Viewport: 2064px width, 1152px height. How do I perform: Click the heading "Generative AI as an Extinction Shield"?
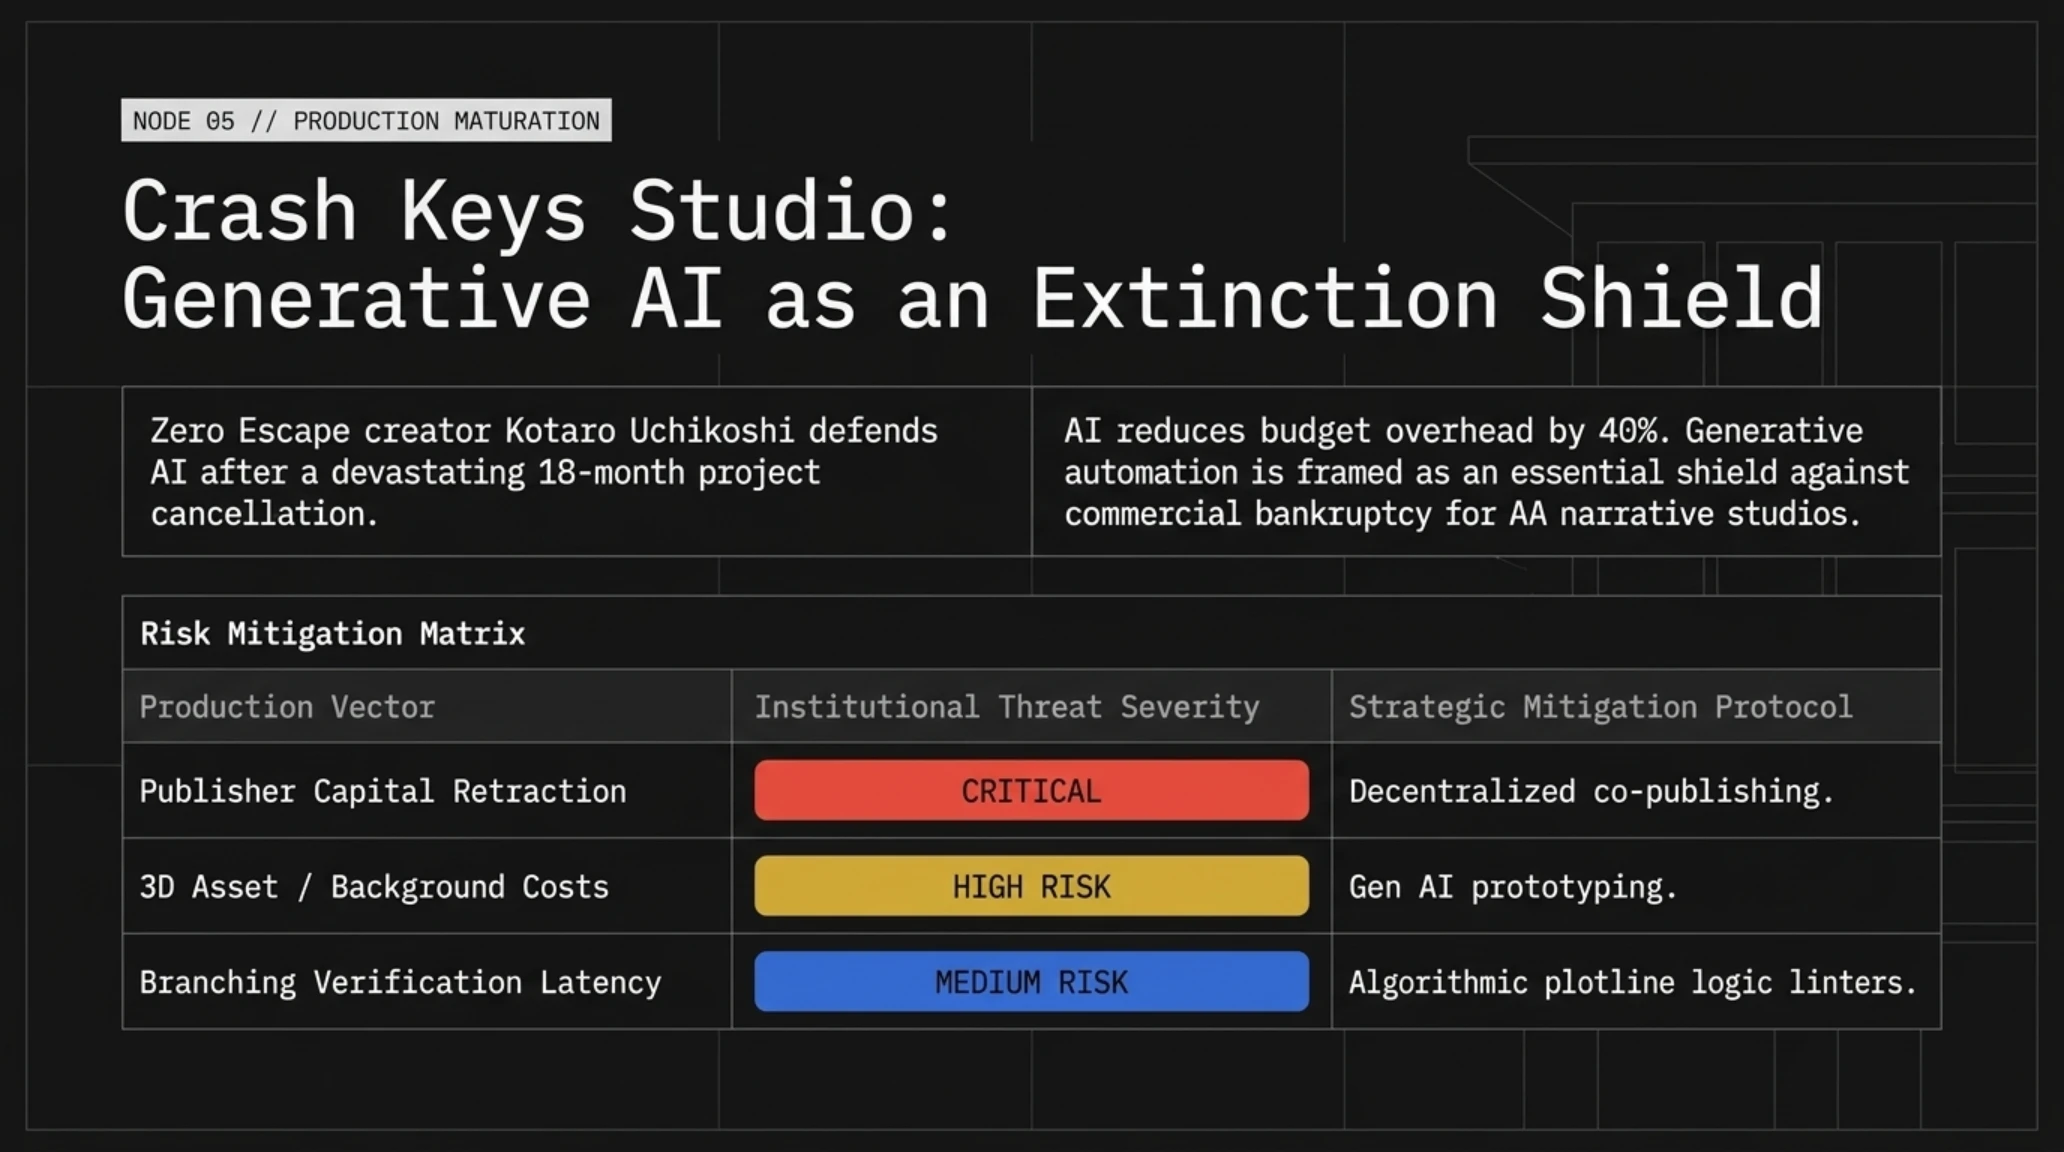[x=973, y=298]
